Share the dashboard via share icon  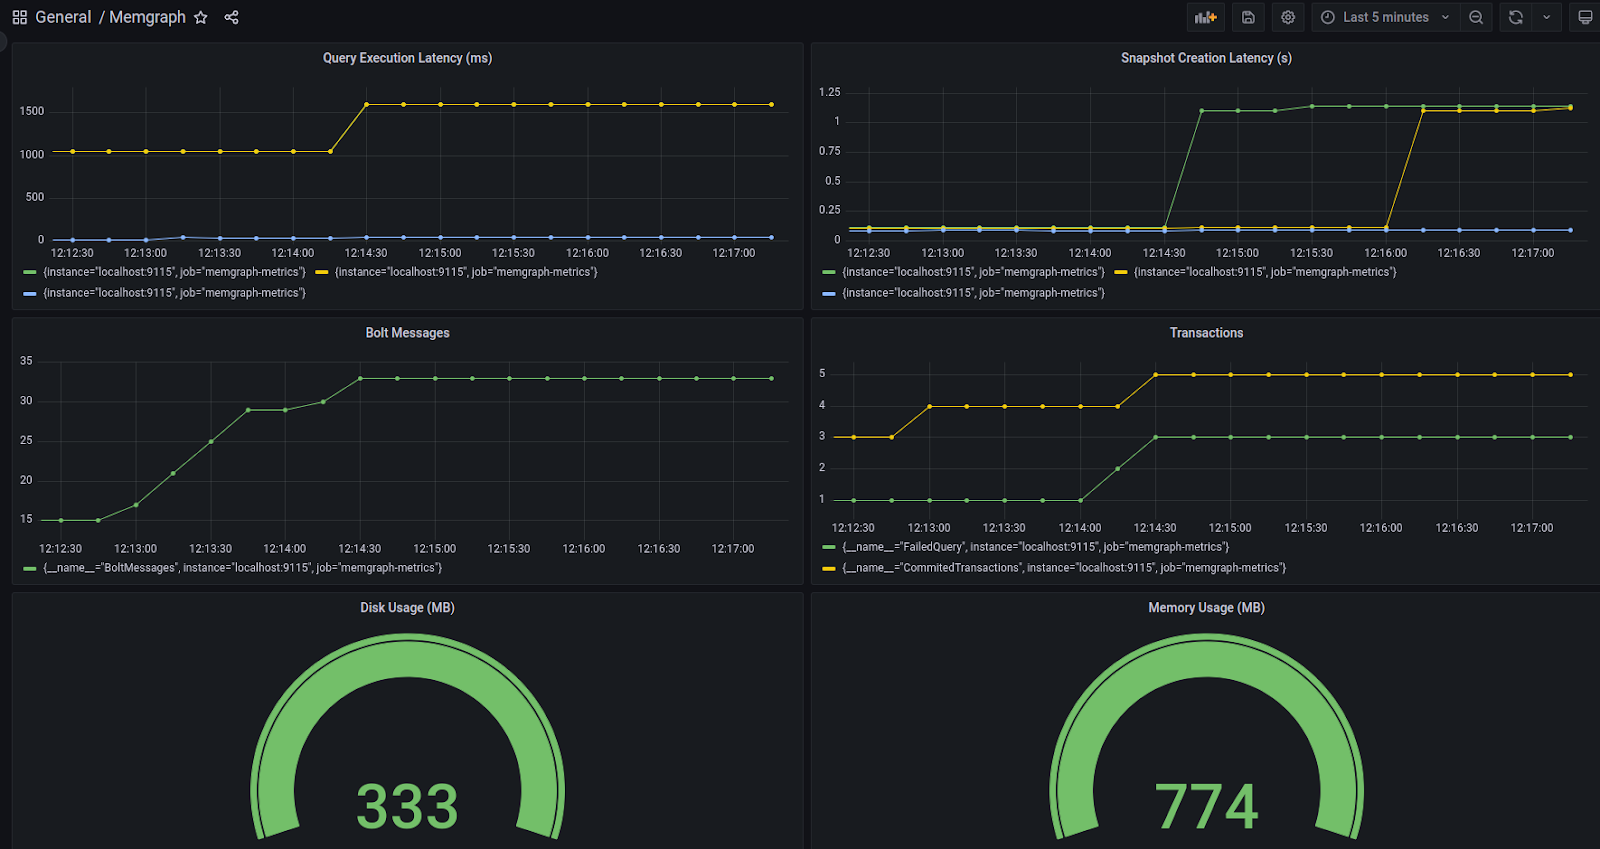click(x=231, y=17)
